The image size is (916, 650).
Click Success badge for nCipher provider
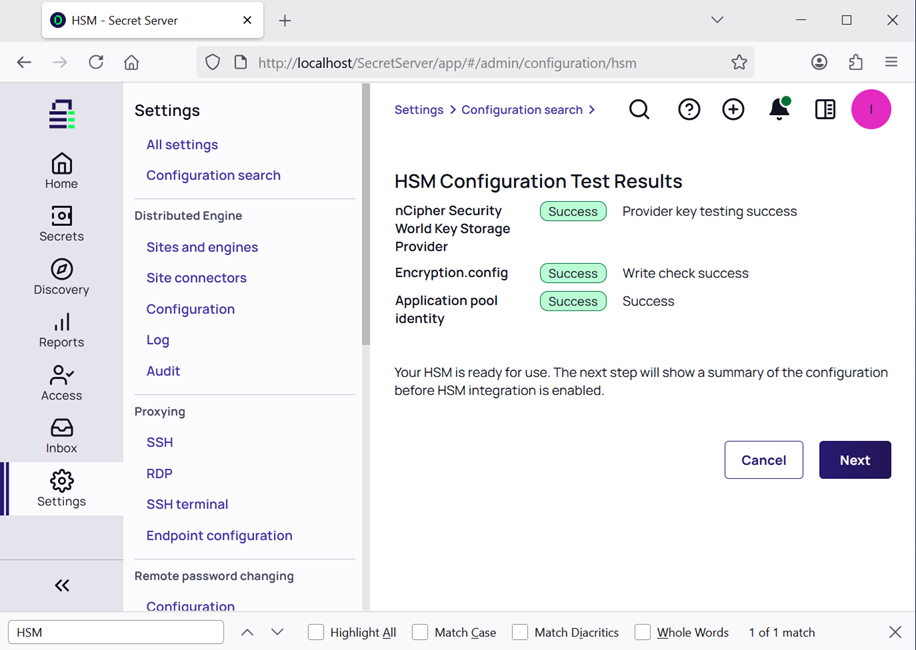(x=572, y=211)
